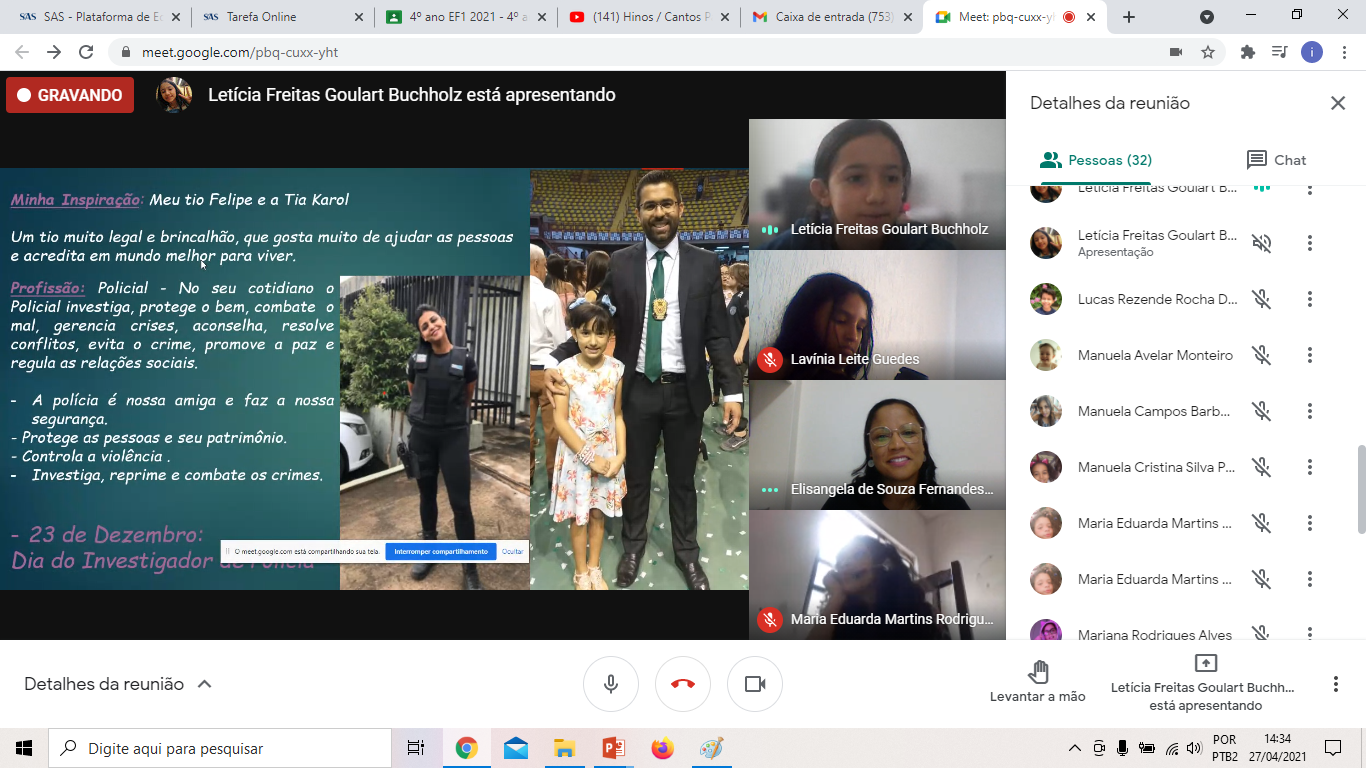Viewport: 1366px width, 768px height.
Task: Select Letícia Freitas Goulart Buchholz video tile
Action: click(x=877, y=184)
